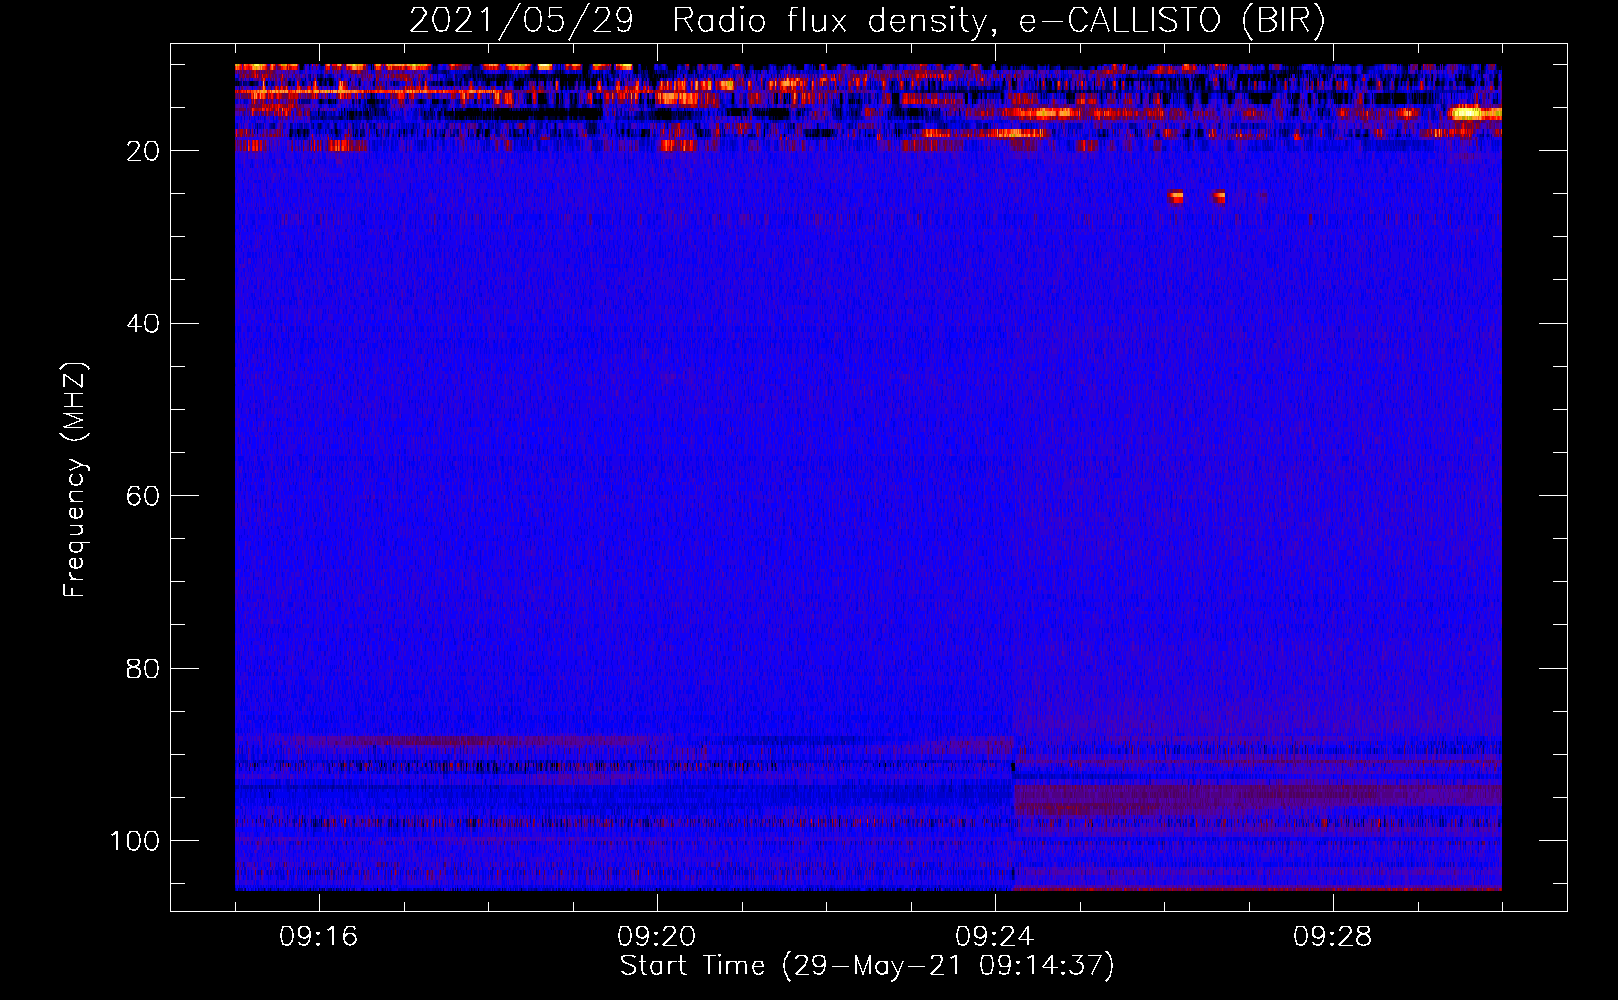
Task: Click the 20 MHz frequency tick label
Action: click(143, 151)
